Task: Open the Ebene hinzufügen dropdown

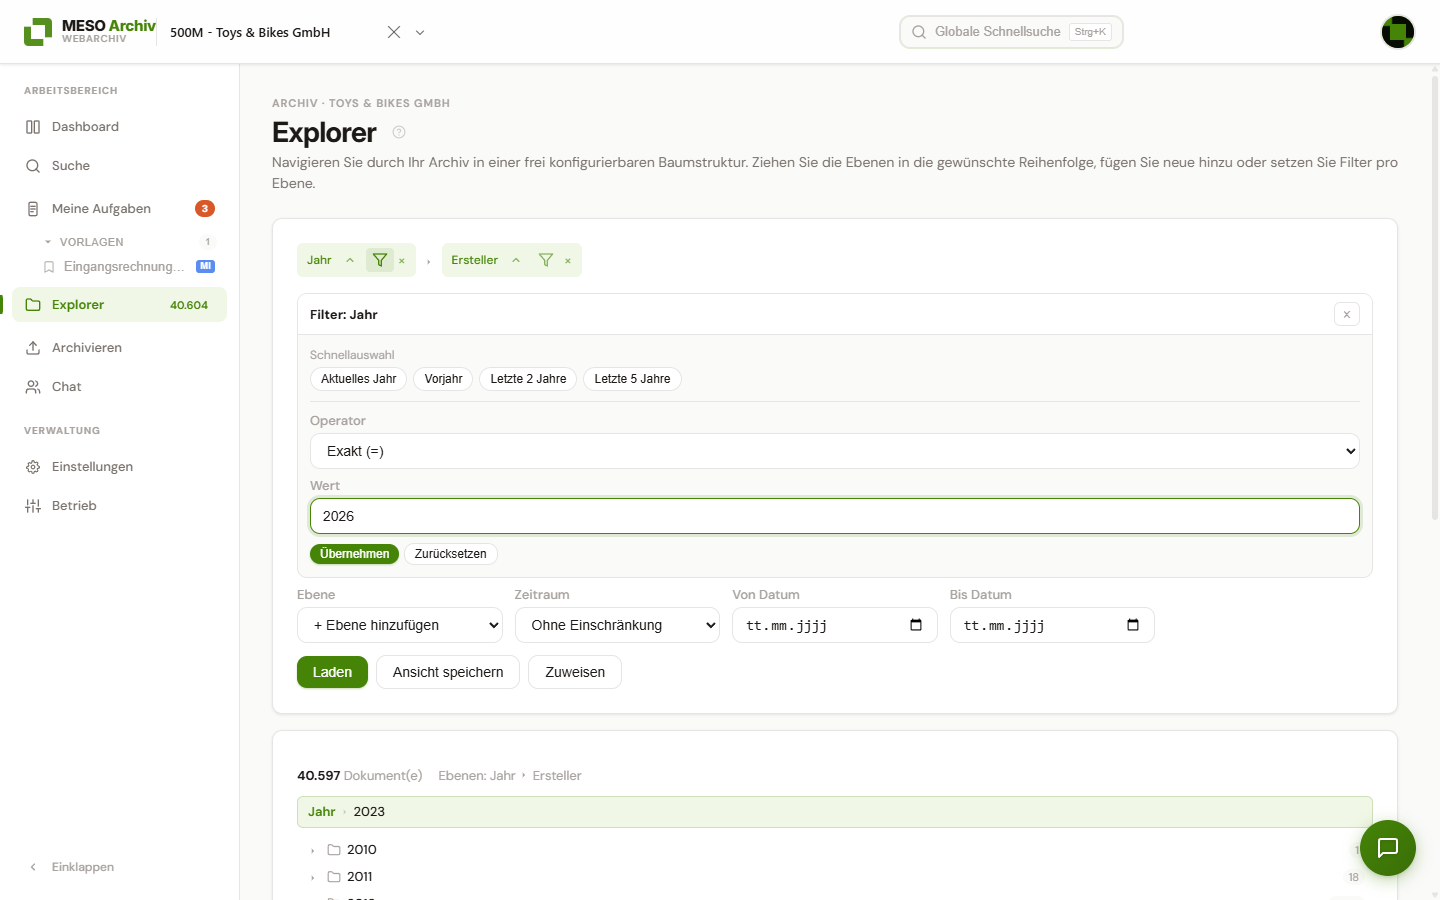Action: pyautogui.click(x=400, y=625)
